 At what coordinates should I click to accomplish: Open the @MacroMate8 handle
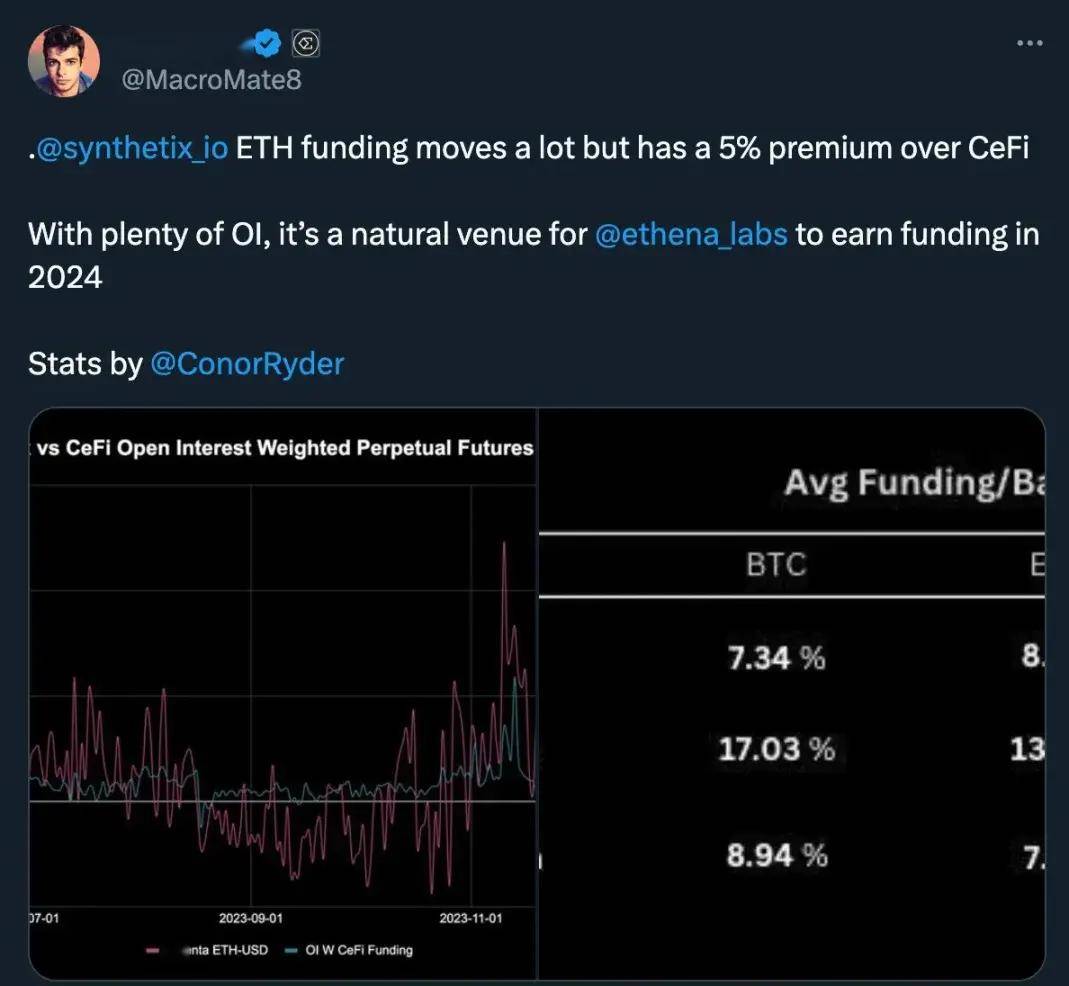(211, 80)
